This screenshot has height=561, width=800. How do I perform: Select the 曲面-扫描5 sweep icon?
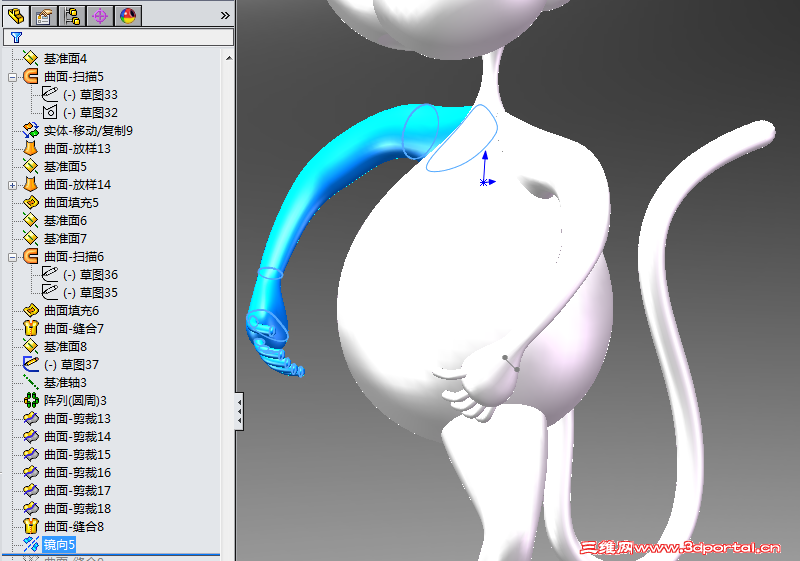pos(31,76)
